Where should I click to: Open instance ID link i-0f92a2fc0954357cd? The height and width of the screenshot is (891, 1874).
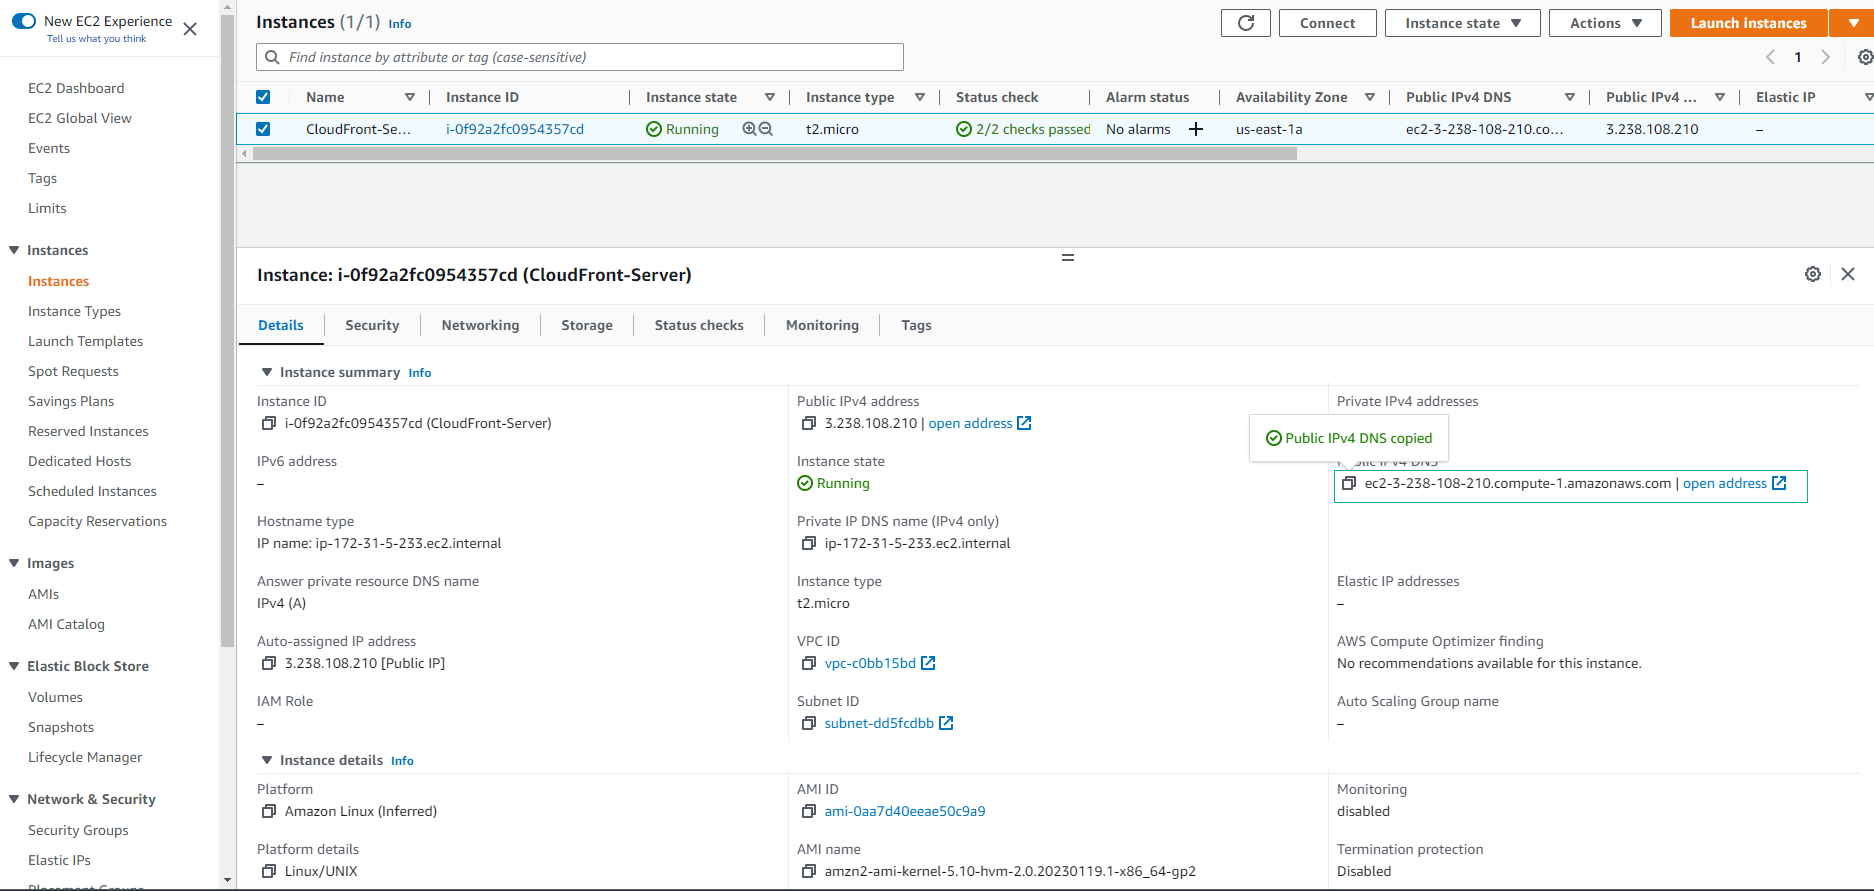[x=515, y=129]
